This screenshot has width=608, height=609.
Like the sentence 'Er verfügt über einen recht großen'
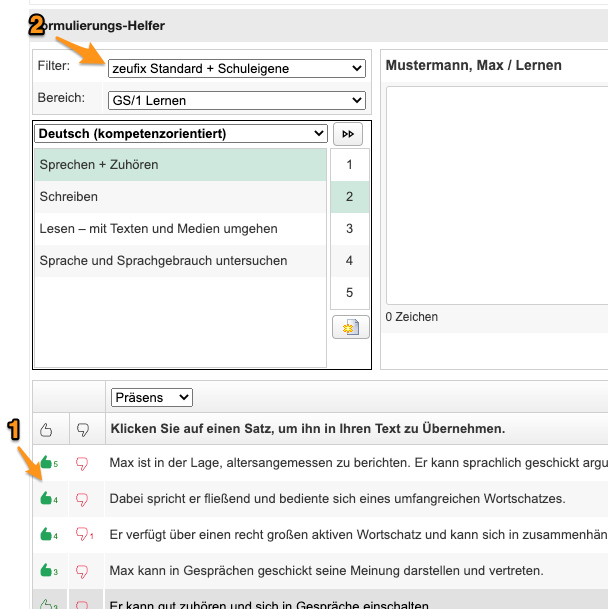click(x=46, y=534)
